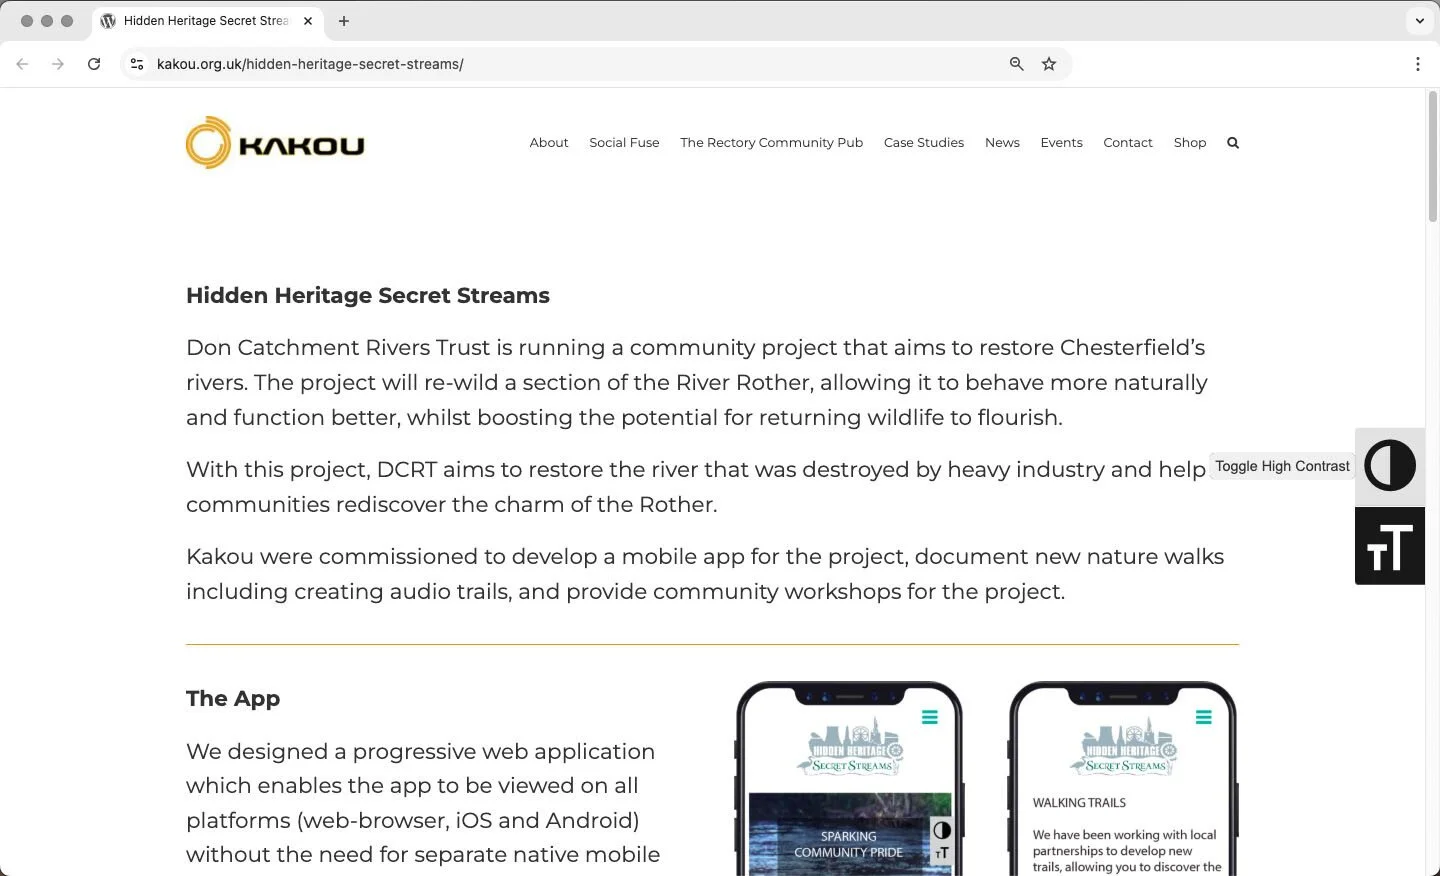Viewport: 1440px width, 876px height.
Task: Click the Hidden Heritage logo in first phone
Action: tap(850, 747)
